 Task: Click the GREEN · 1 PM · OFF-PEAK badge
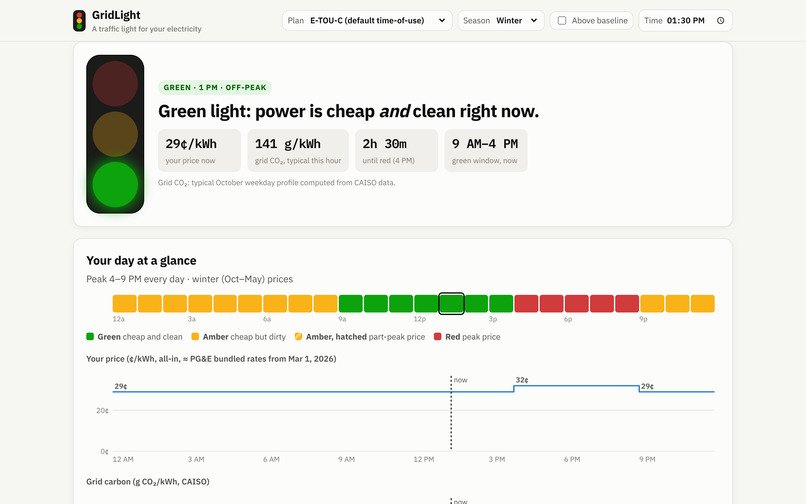coord(215,87)
